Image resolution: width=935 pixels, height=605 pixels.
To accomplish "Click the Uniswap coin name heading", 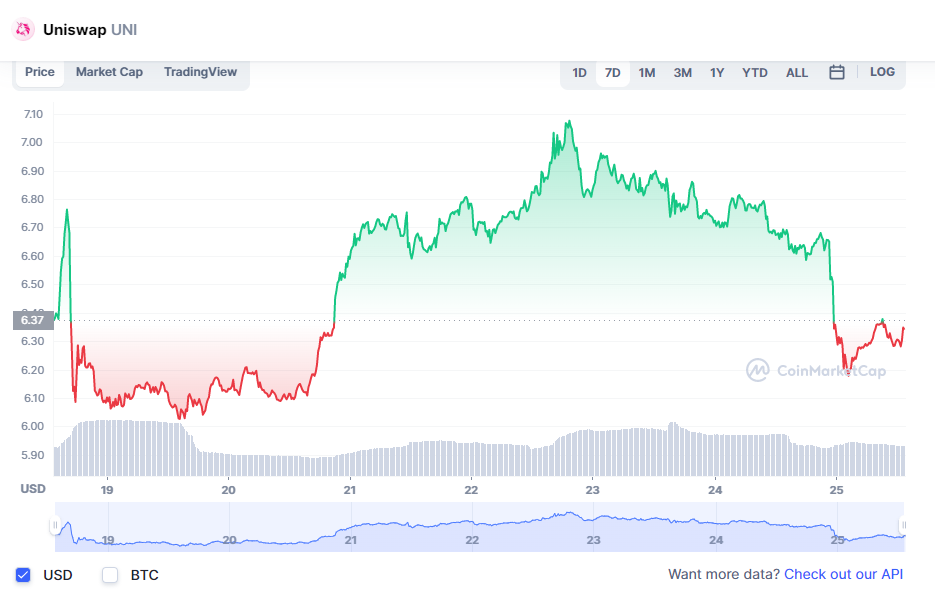I will click(75, 30).
